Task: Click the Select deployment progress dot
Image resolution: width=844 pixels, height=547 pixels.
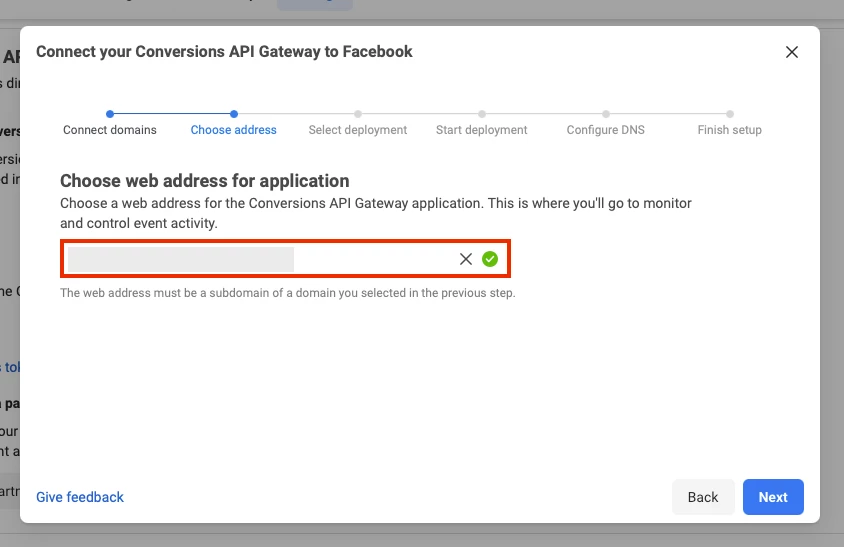Action: (x=358, y=114)
